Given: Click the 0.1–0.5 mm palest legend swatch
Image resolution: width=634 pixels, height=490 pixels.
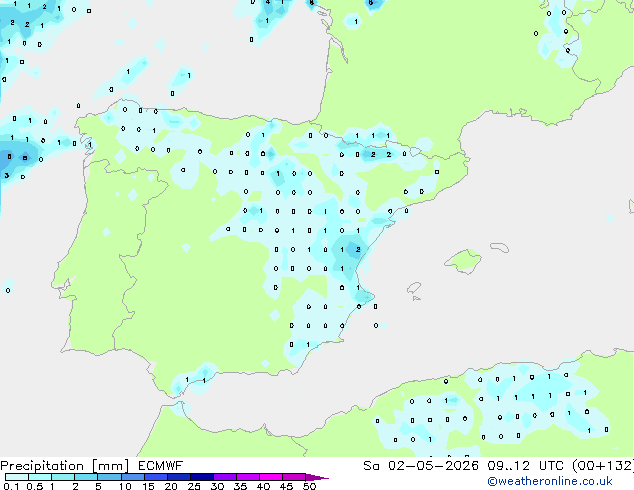Looking at the screenshot, I should tap(17, 477).
